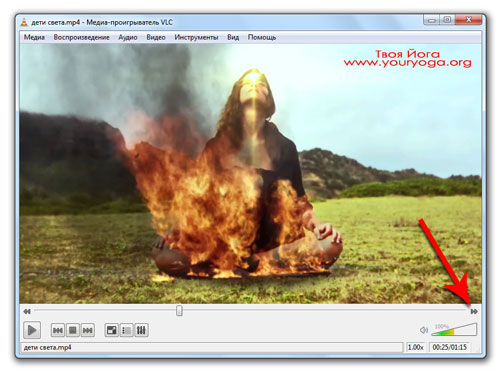Click the 1.00x playback speed indicator

point(415,347)
